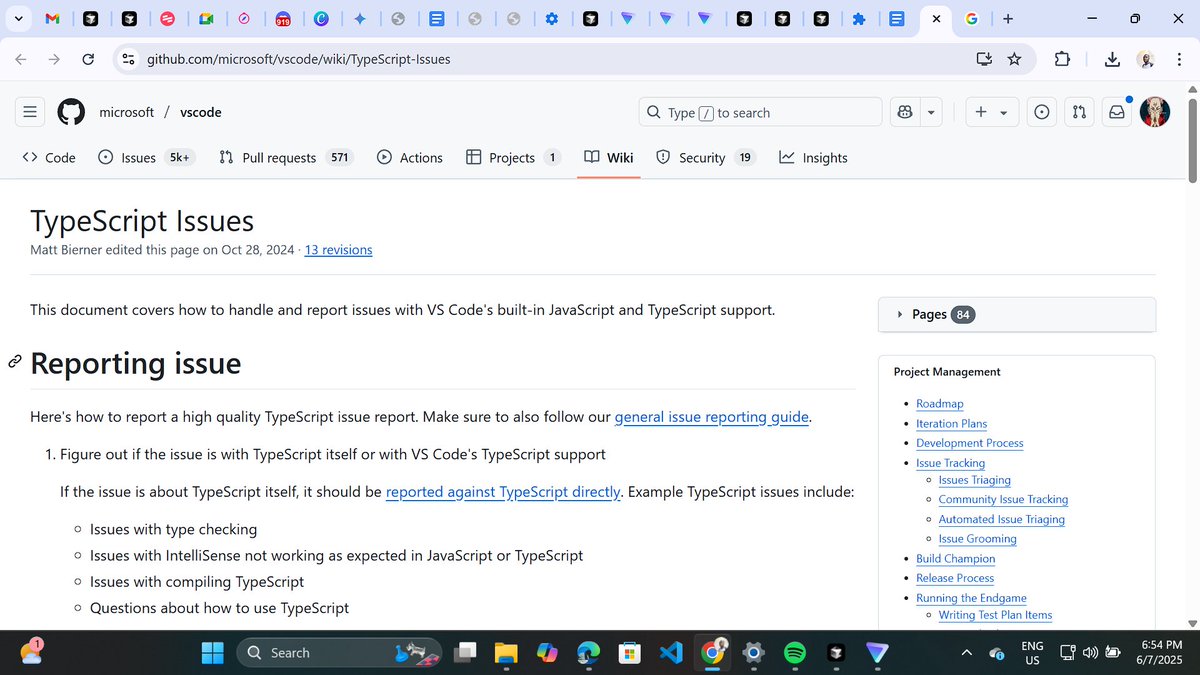1200x675 pixels.
Task: Switch to the Gmail tab
Action: pos(54,18)
